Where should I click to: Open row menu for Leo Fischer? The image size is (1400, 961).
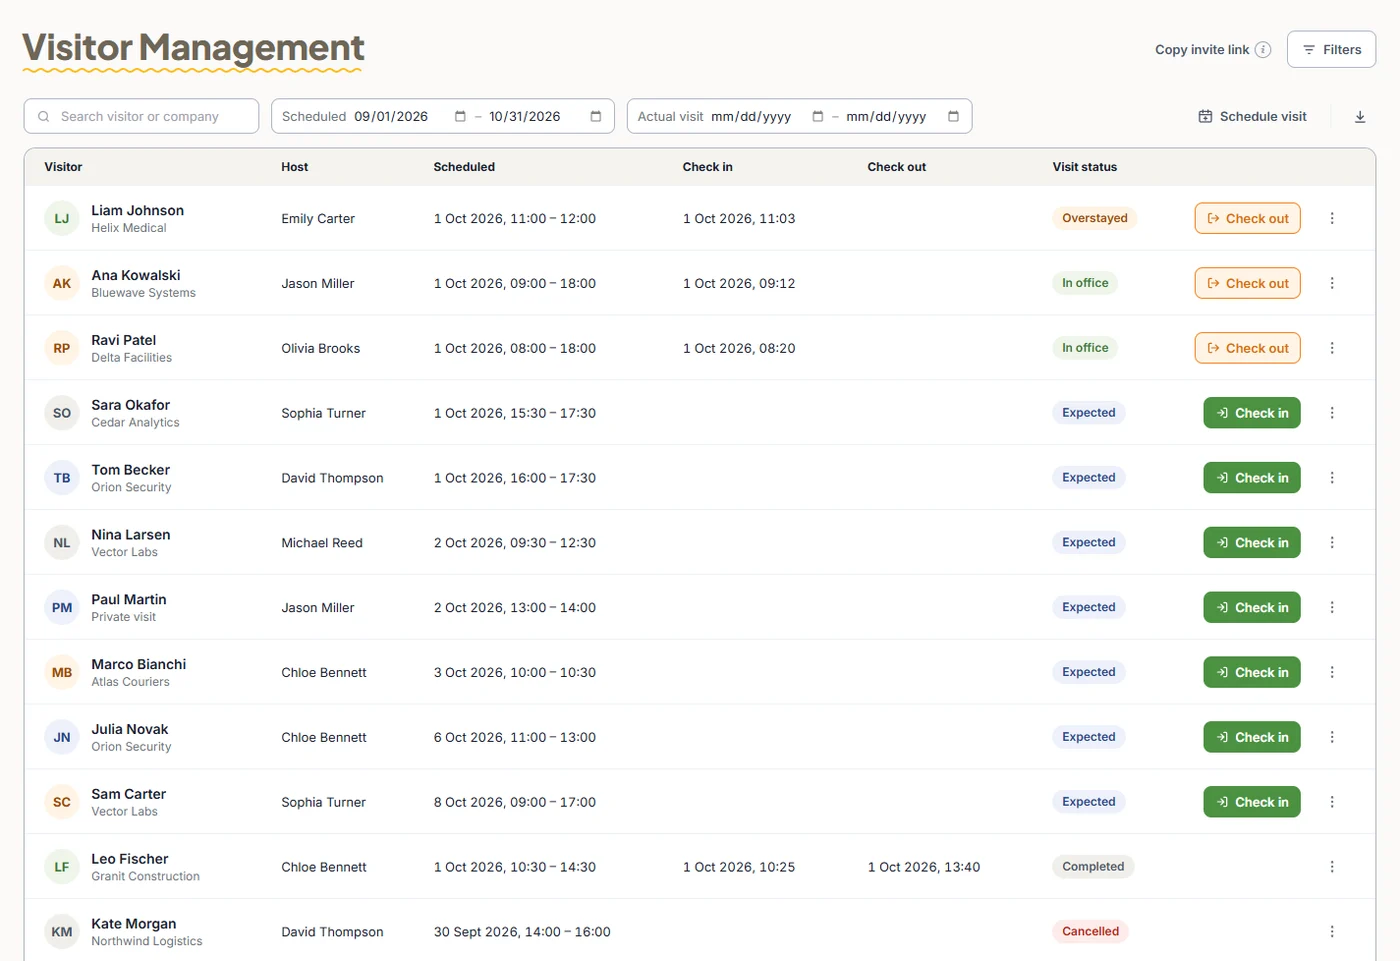pyautogui.click(x=1332, y=867)
